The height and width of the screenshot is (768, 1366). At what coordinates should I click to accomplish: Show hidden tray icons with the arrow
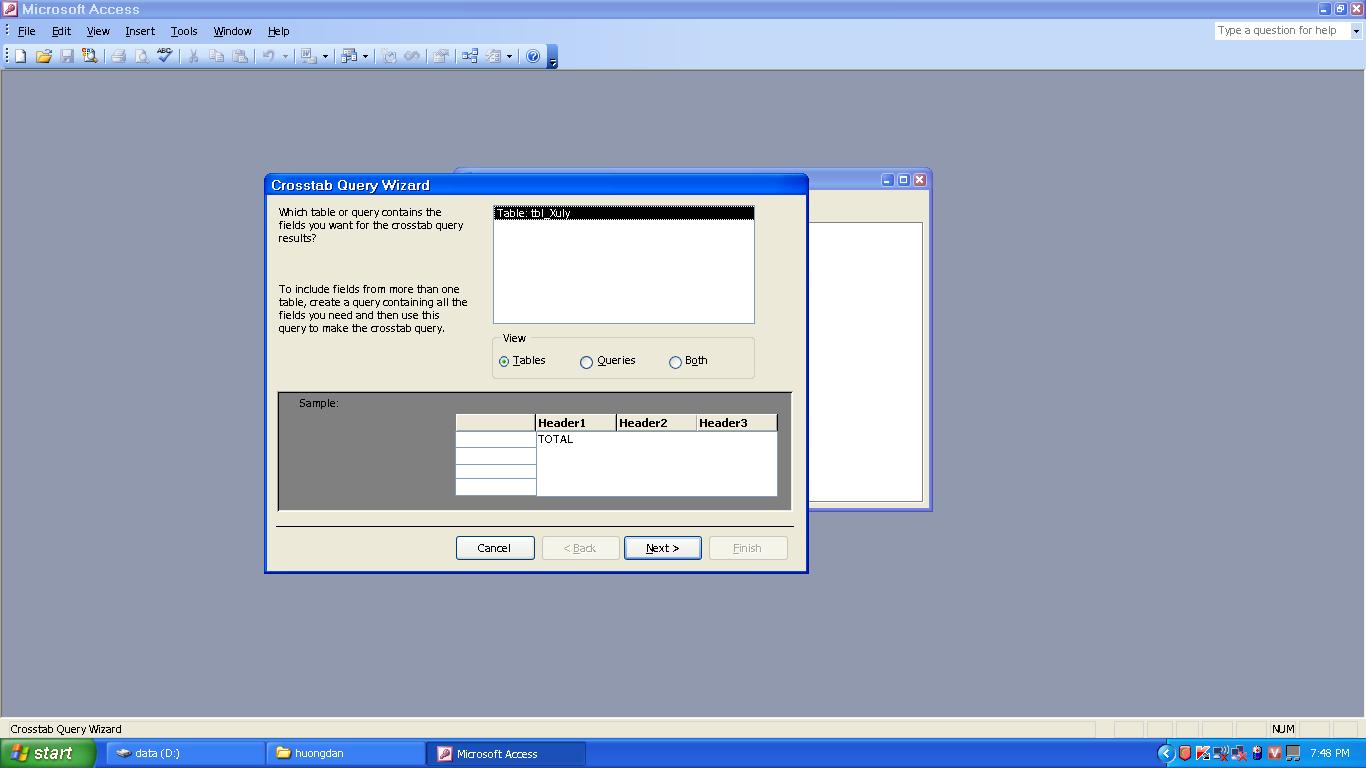[x=1165, y=753]
